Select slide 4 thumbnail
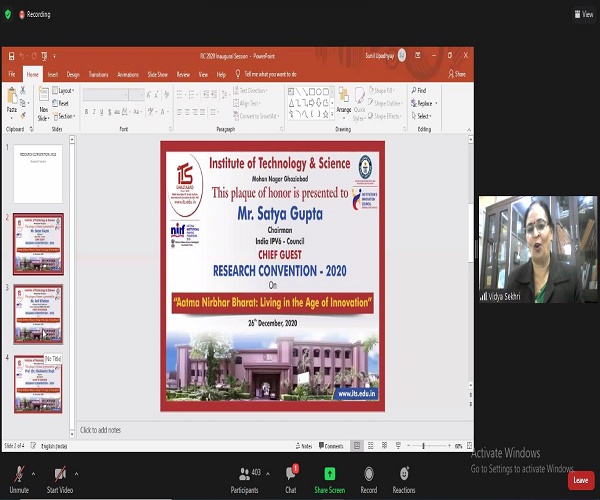This screenshot has width=600, height=500. coord(38,384)
